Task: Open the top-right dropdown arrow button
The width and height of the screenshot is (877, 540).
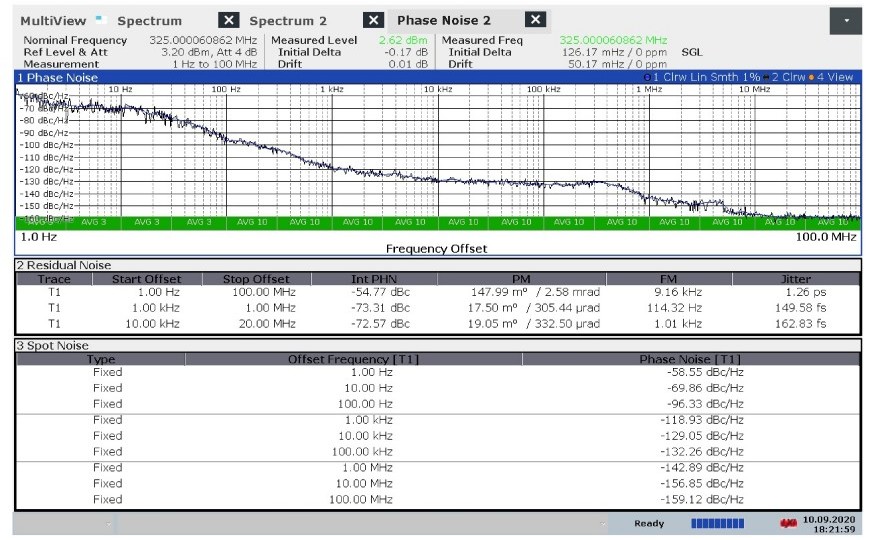Action: point(846,20)
